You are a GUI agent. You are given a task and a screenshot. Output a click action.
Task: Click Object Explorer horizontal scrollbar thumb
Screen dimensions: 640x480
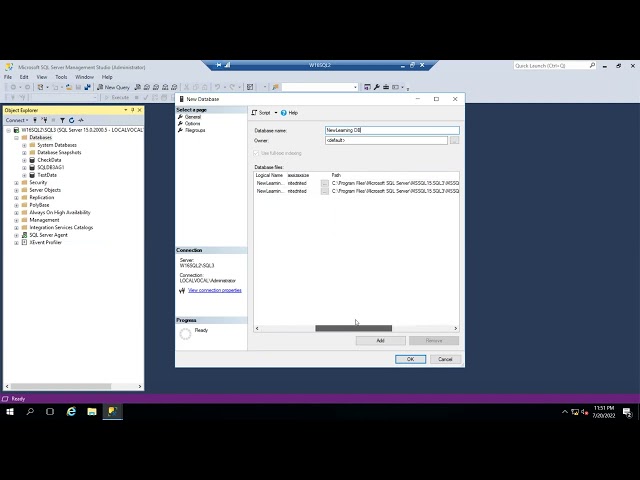tap(61, 386)
